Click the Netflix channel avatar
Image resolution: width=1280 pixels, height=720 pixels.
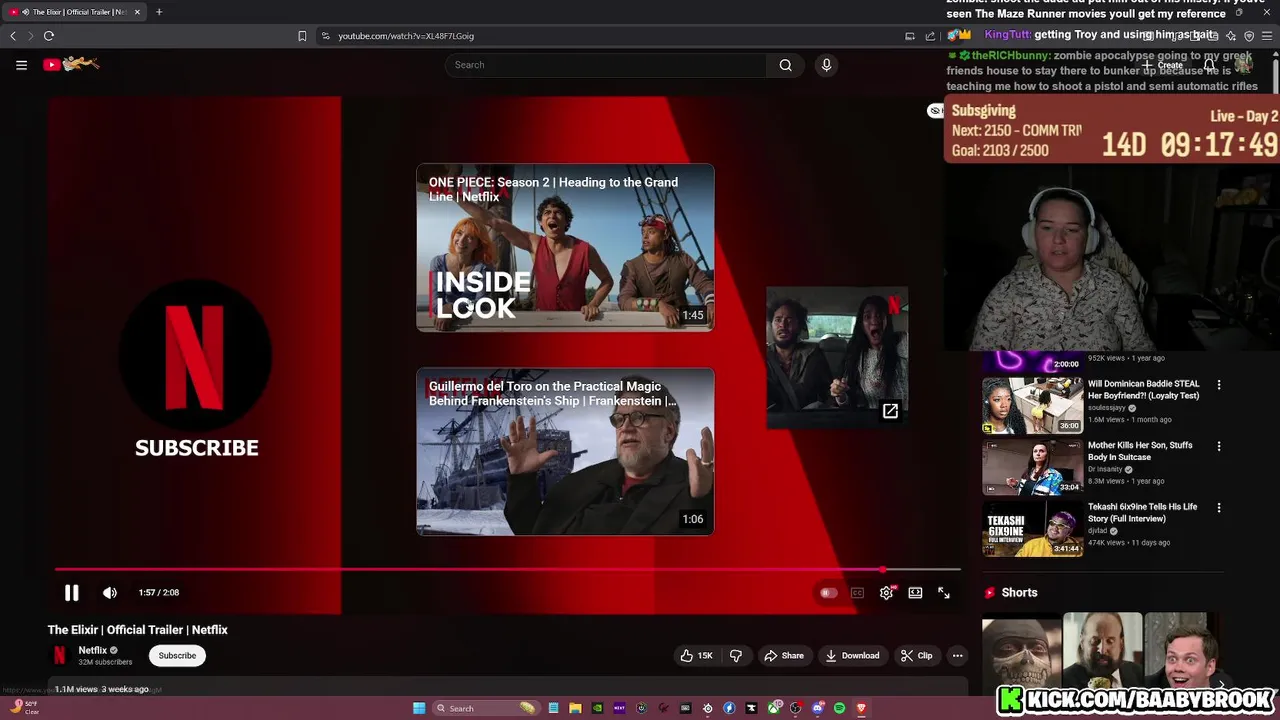pos(59,655)
